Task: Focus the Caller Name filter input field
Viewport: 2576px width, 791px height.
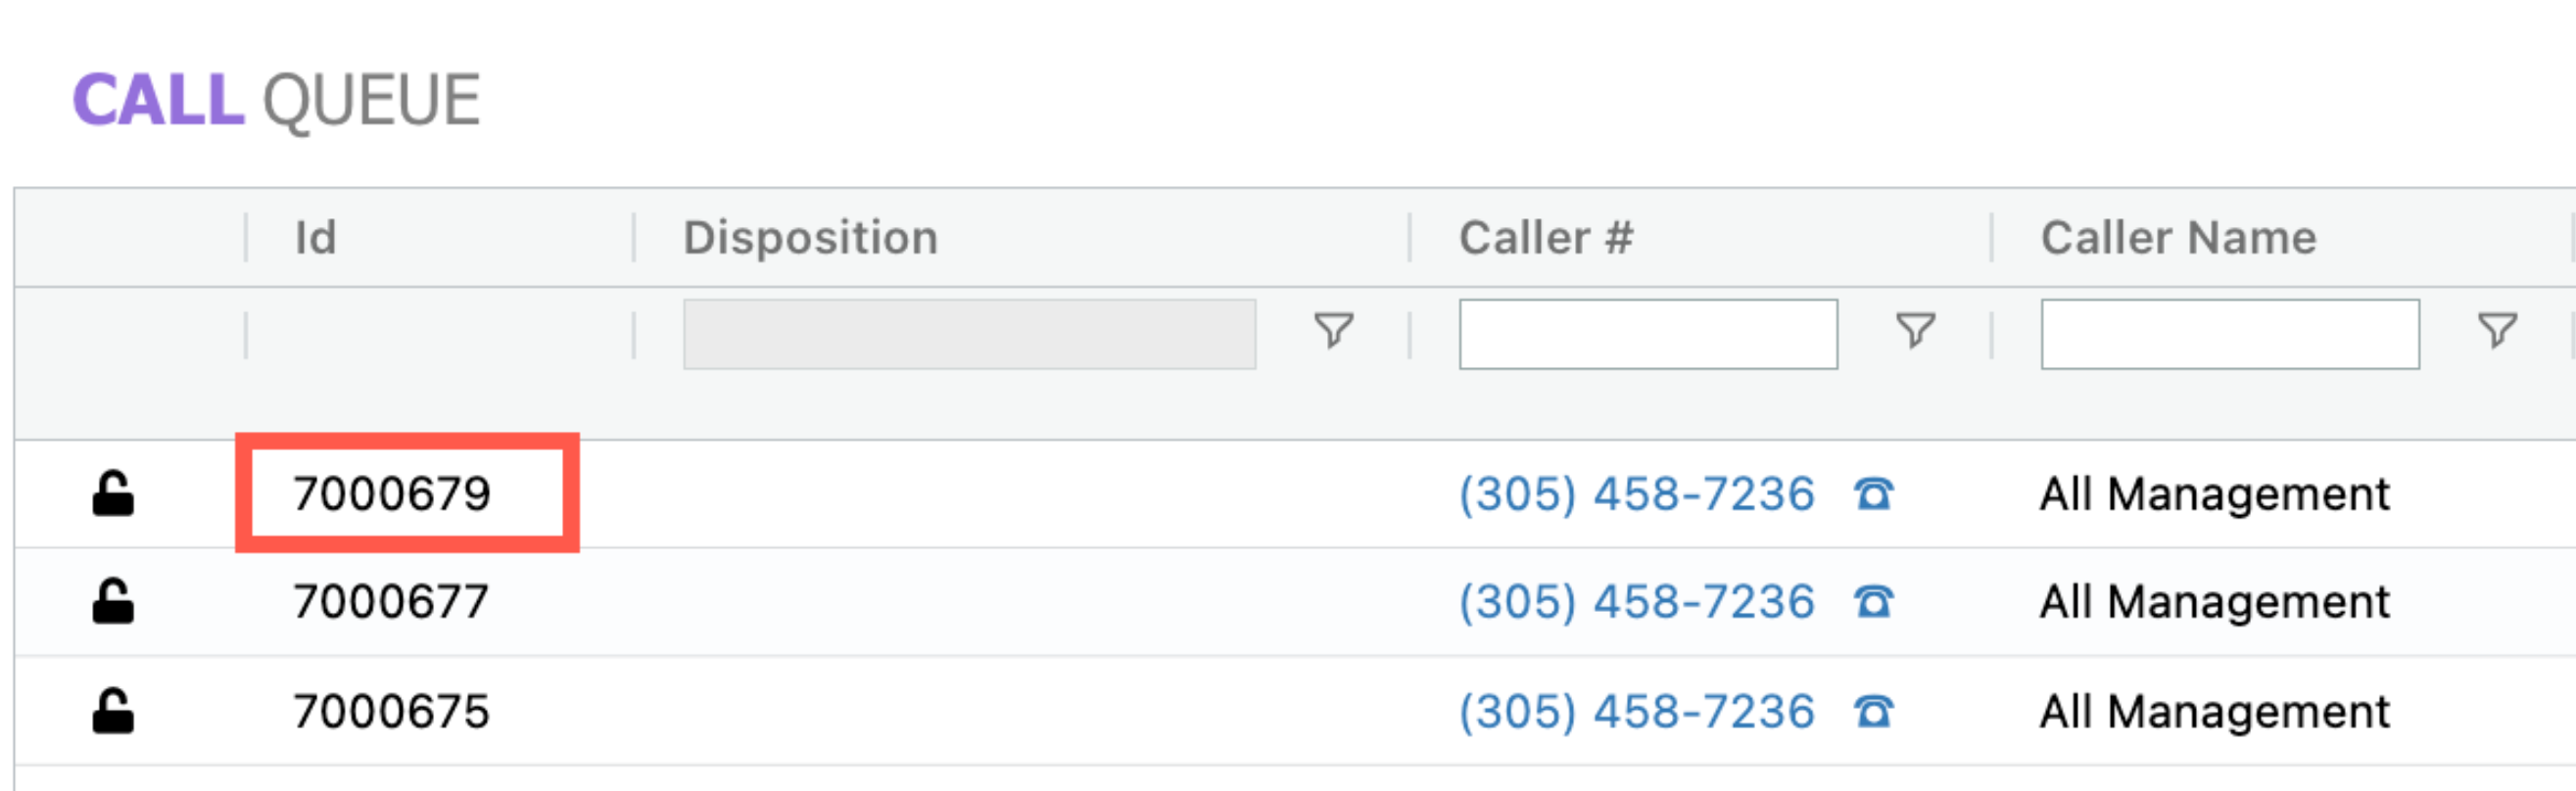Action: (x=2230, y=334)
